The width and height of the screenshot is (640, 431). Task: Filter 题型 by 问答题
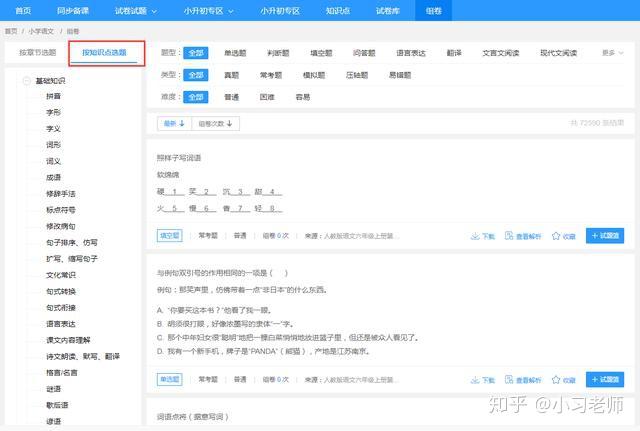pos(364,53)
